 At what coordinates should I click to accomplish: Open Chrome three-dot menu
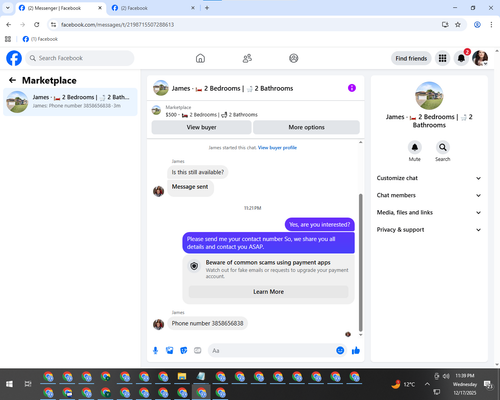491,25
